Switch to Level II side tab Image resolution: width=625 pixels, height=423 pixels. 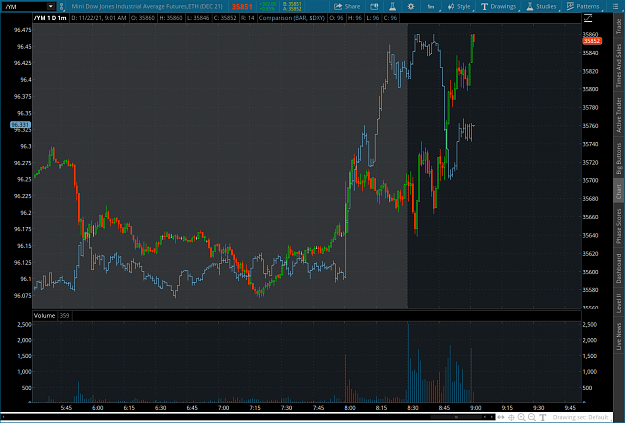[619, 303]
